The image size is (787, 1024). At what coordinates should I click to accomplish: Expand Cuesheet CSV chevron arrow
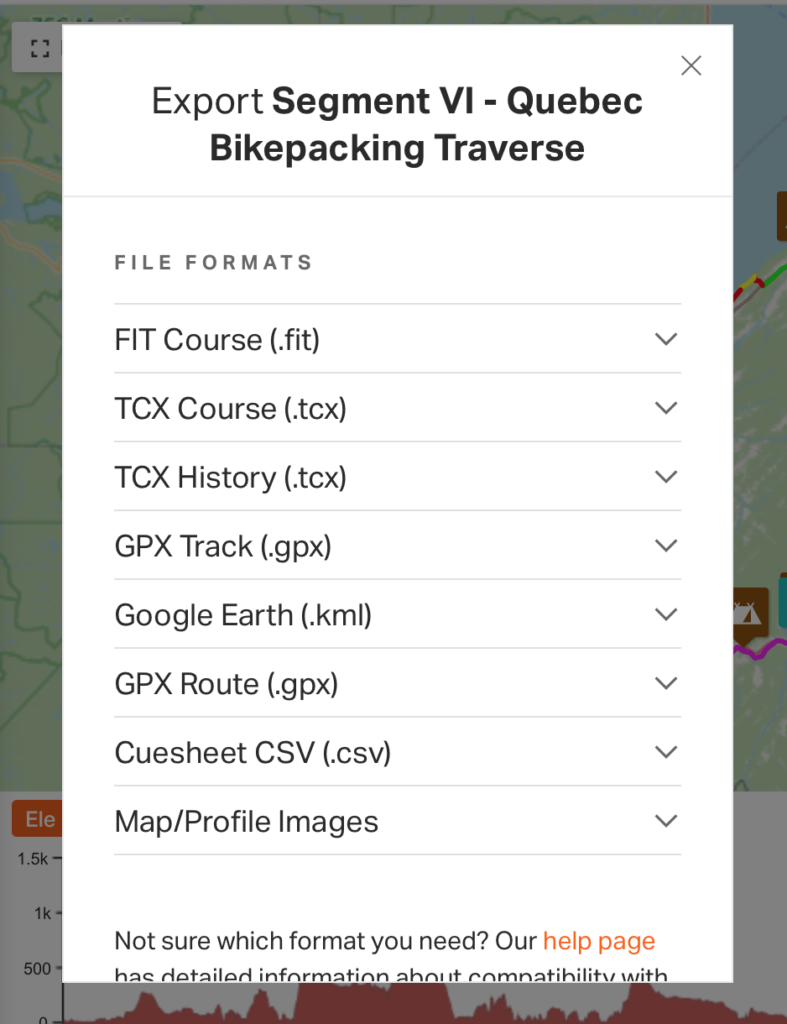point(666,752)
